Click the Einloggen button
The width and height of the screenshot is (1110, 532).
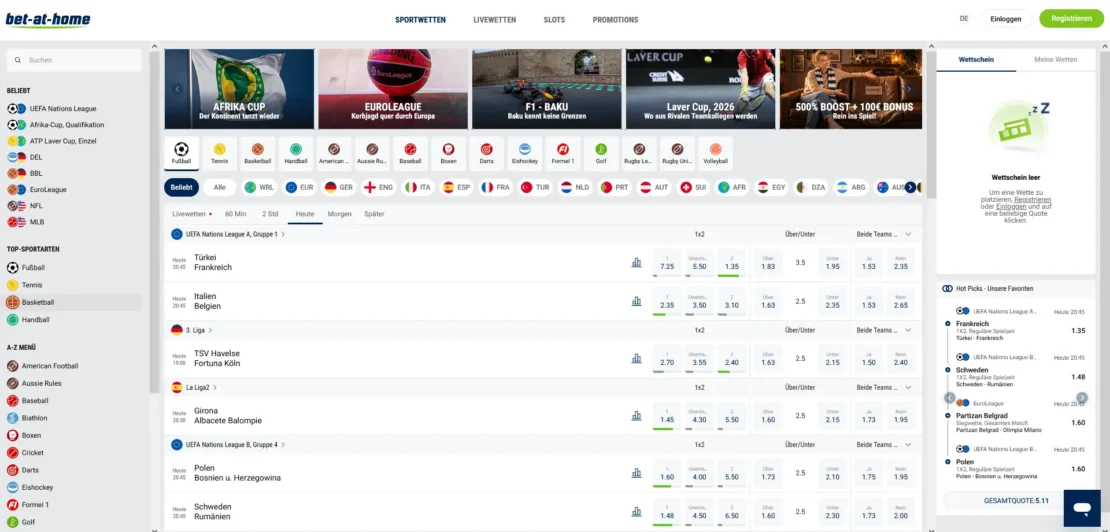point(1006,19)
